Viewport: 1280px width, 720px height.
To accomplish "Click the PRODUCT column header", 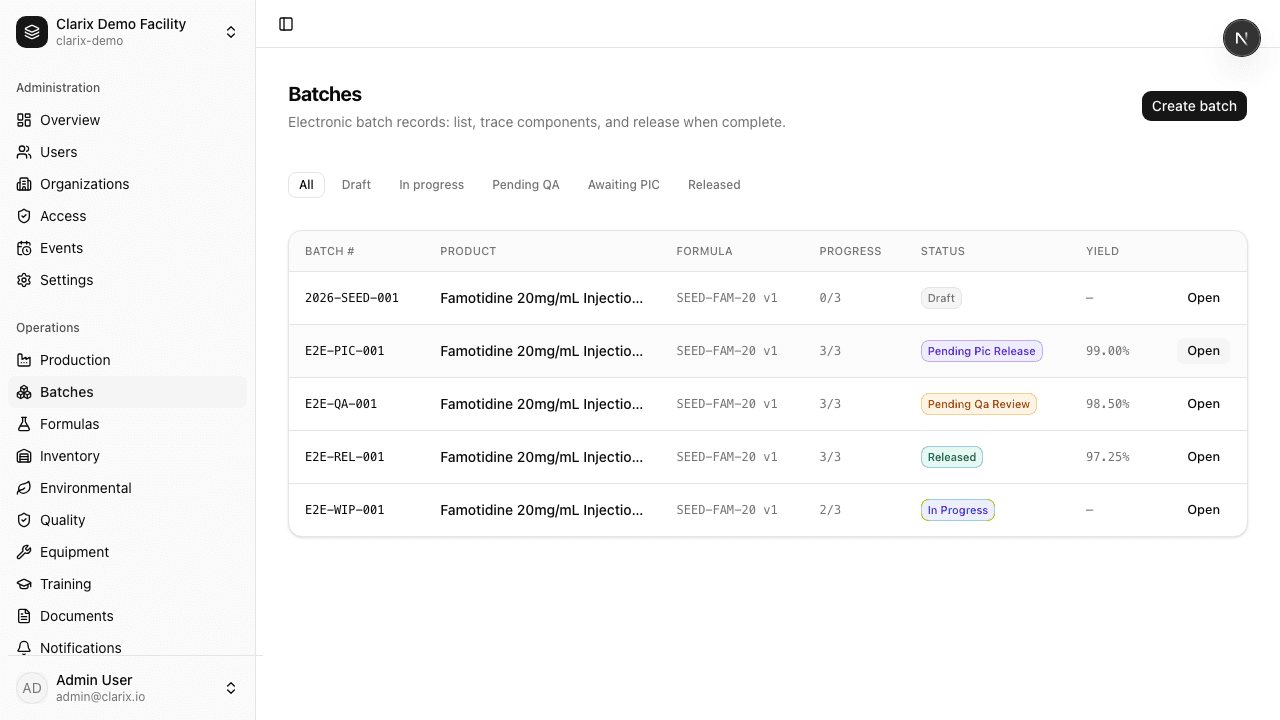I will click(468, 251).
